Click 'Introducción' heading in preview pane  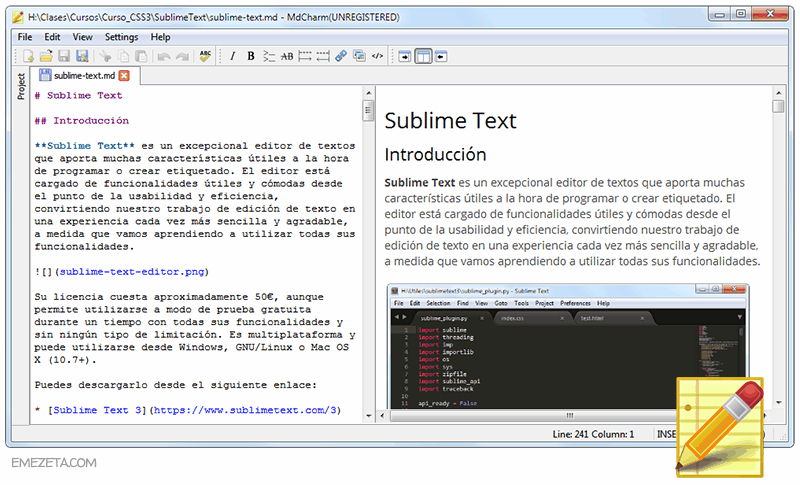(x=435, y=155)
